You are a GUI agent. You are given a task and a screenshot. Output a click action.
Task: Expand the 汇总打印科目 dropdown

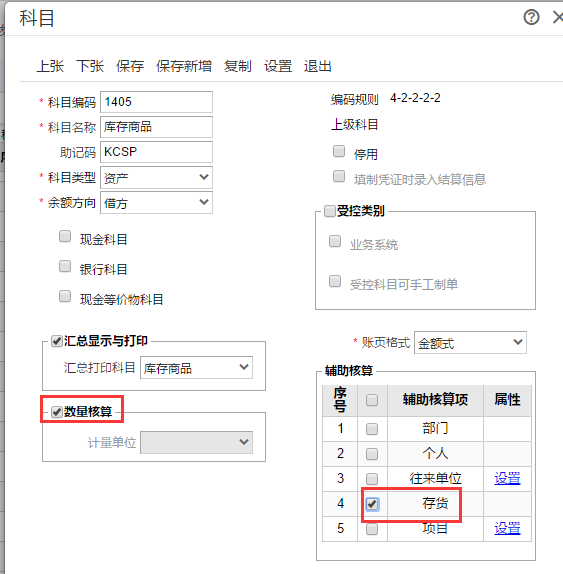point(196,368)
